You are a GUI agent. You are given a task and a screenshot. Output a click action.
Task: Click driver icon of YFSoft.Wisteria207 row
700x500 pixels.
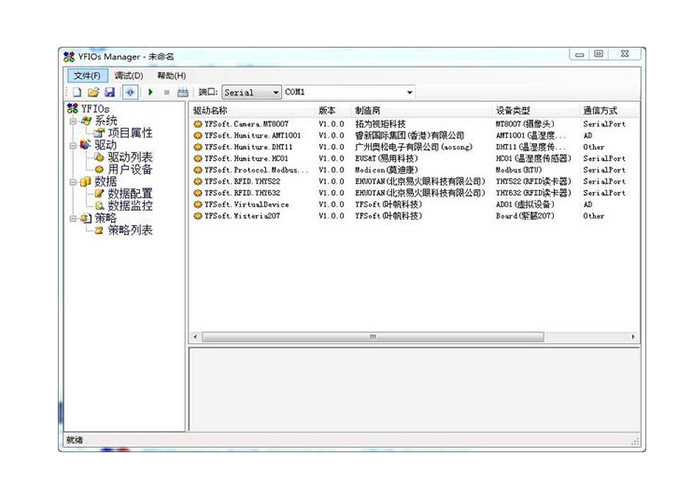(198, 216)
